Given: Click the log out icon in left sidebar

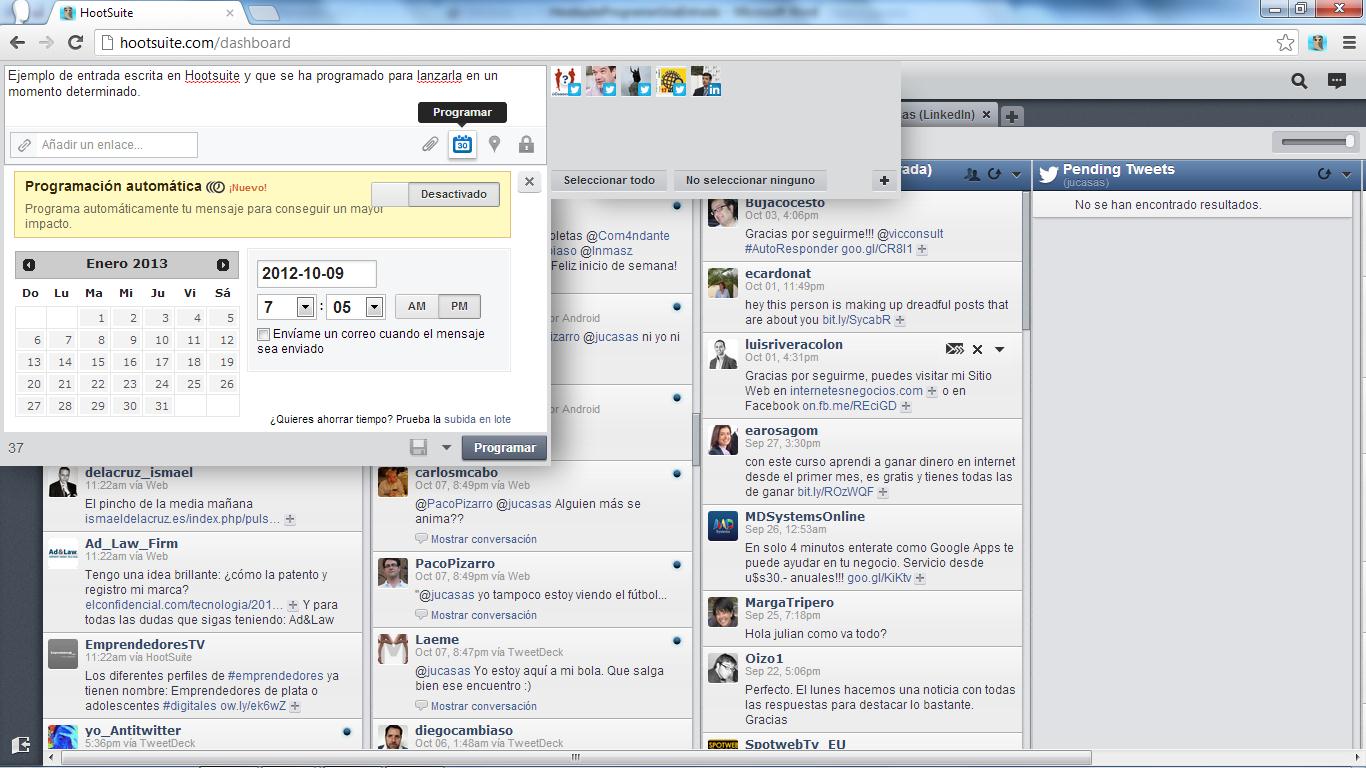Looking at the screenshot, I should coord(21,745).
